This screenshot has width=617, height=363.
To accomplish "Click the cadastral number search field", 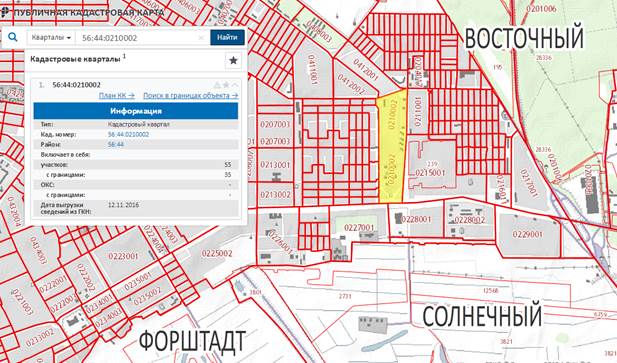I will coord(138,38).
